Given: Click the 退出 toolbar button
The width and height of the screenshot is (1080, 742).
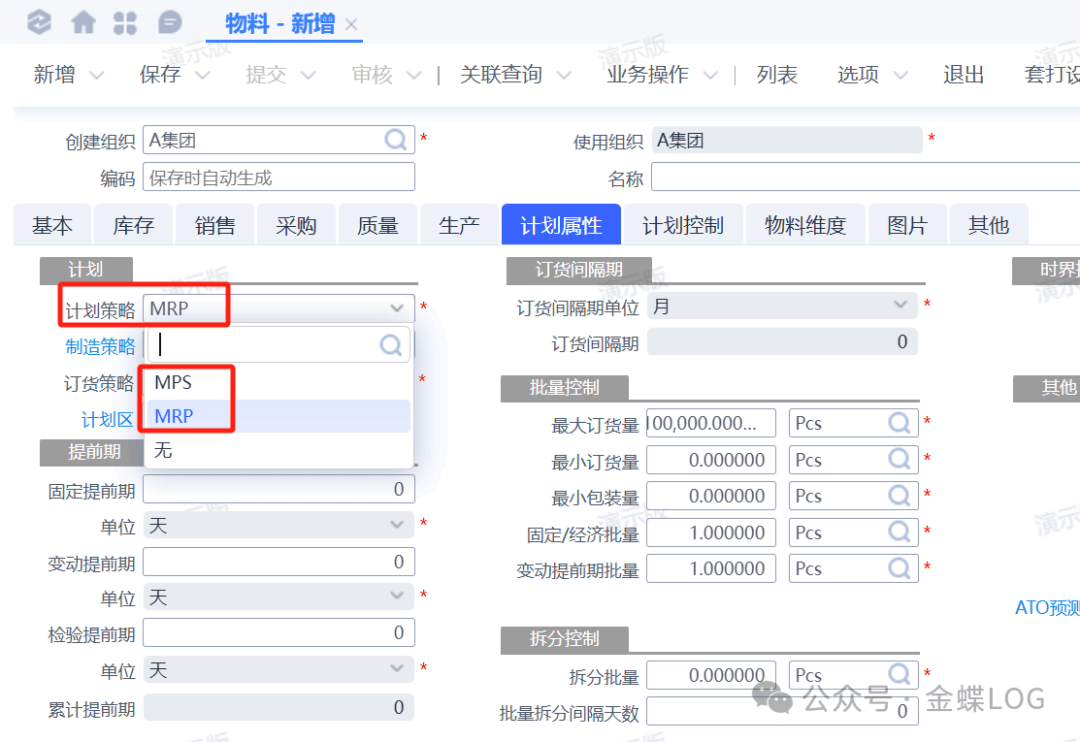Looking at the screenshot, I should [963, 75].
